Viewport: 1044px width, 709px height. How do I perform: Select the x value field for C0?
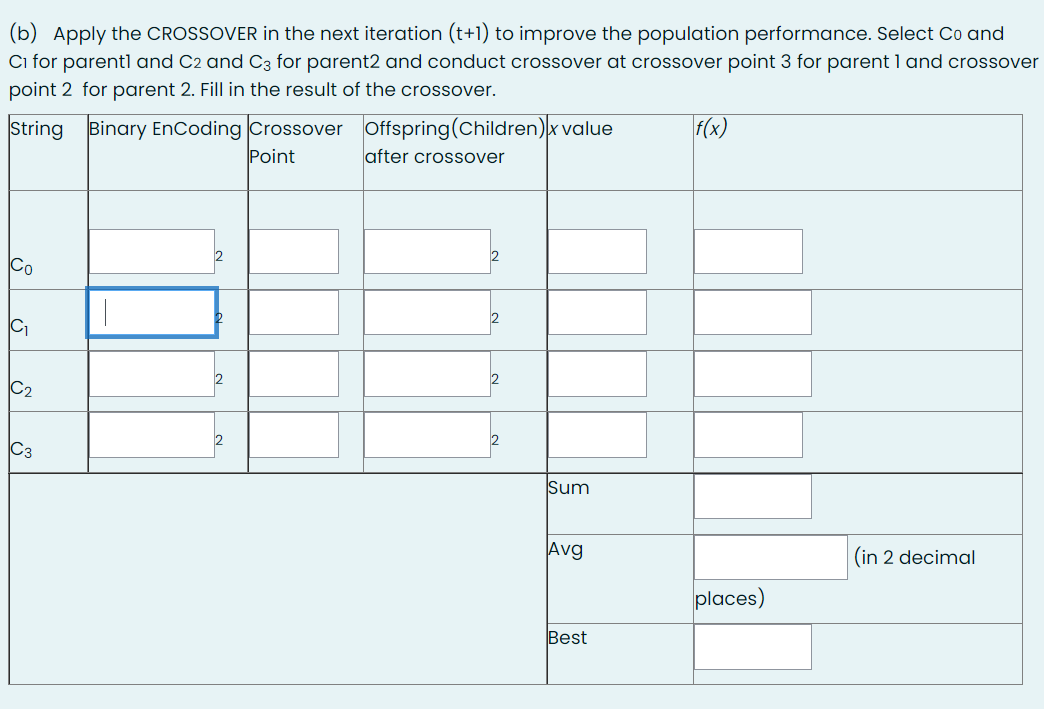tap(597, 251)
